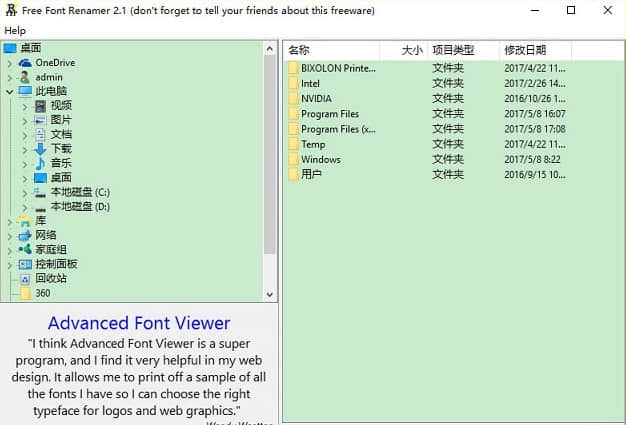Click the OneDrive cloud icon

pos(25,63)
